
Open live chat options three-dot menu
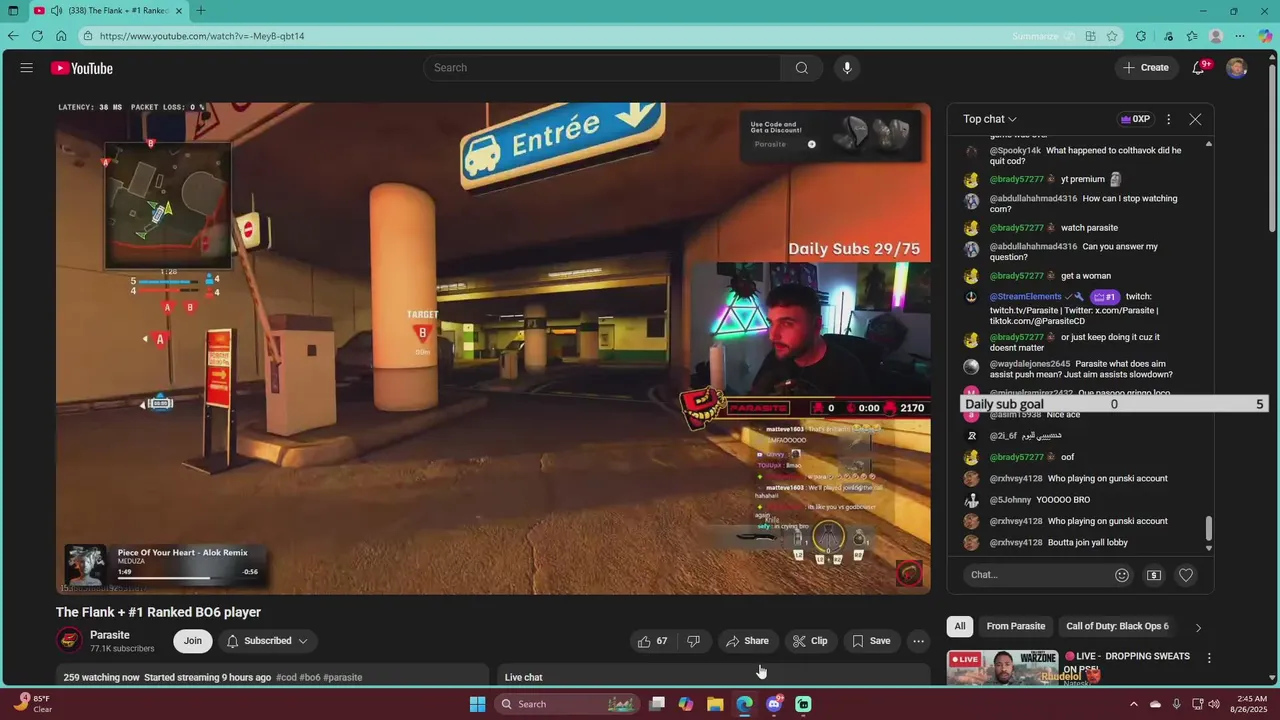coord(1168,119)
